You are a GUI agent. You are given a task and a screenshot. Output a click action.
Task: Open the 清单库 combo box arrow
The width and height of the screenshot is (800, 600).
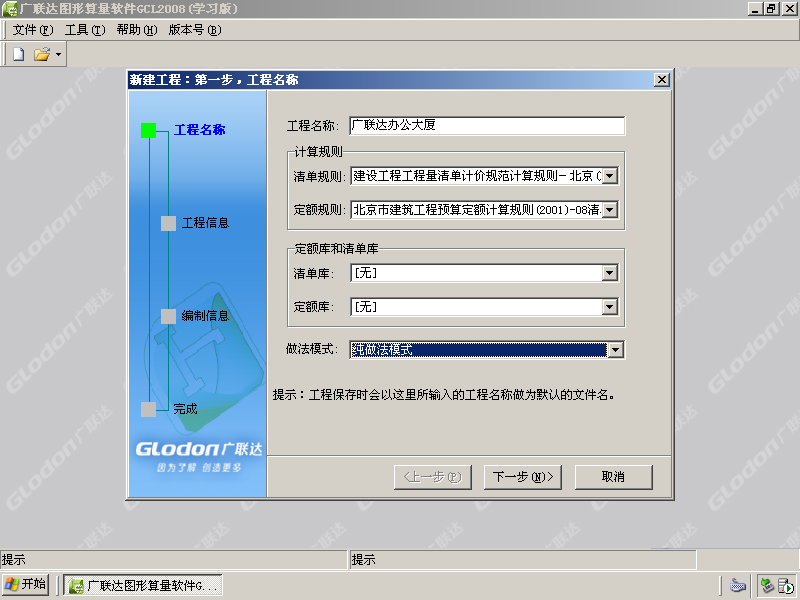[610, 273]
